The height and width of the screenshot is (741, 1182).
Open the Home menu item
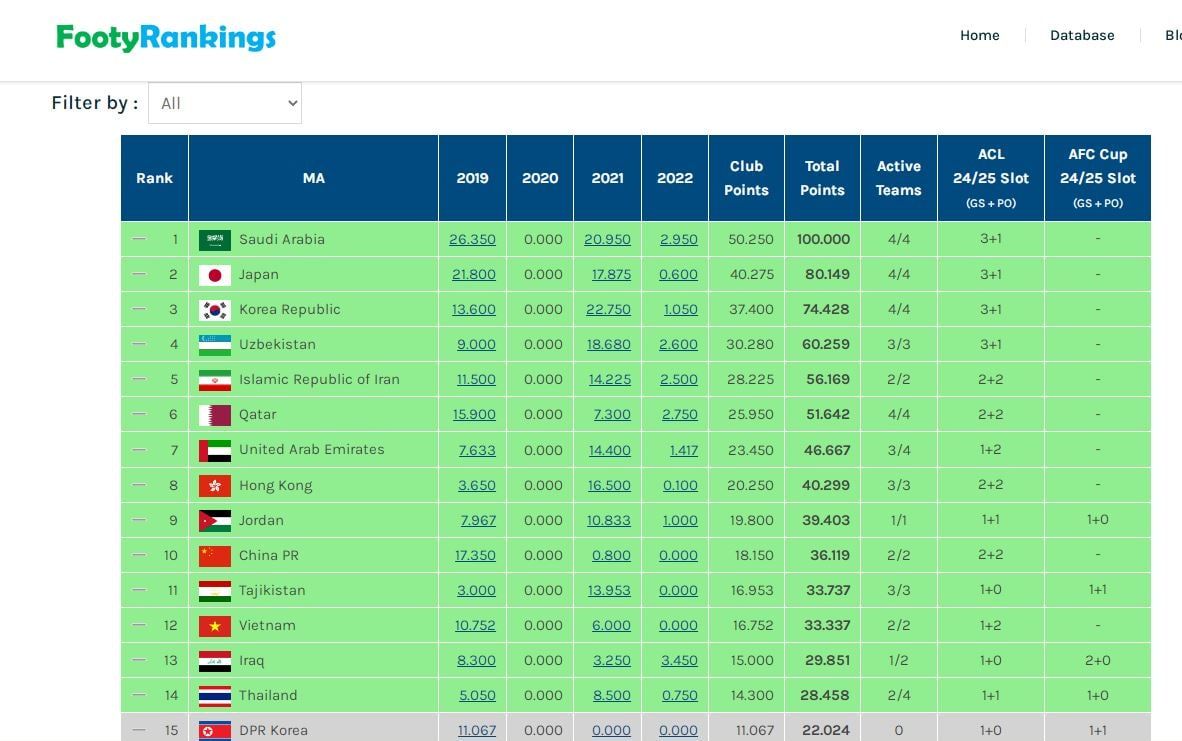(979, 35)
